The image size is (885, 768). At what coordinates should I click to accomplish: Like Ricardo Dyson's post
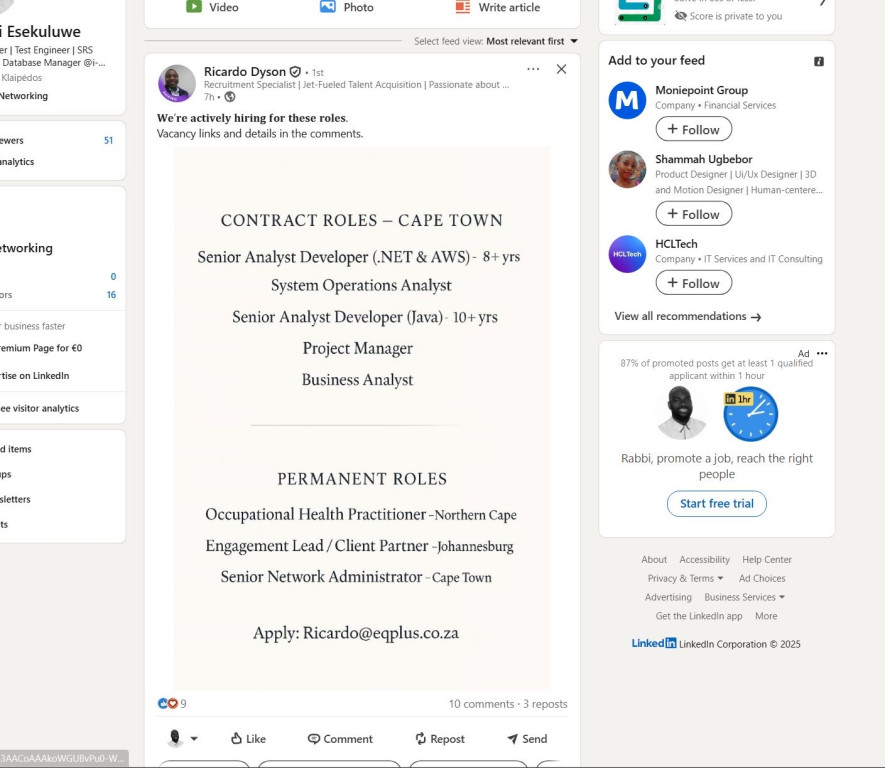click(248, 739)
